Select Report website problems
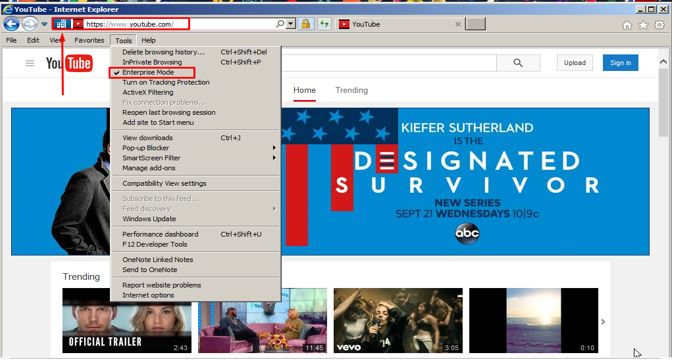Image resolution: width=674 pixels, height=360 pixels. 196,285
